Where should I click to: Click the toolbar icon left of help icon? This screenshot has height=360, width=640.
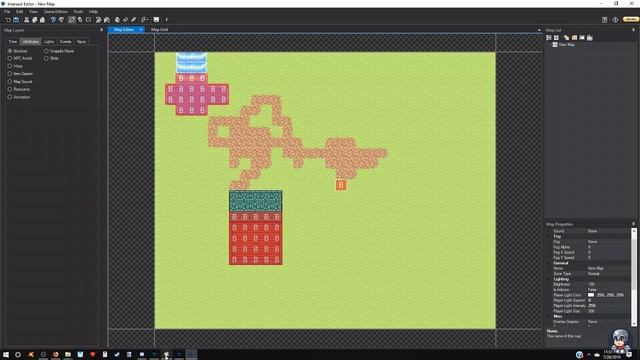coord(604,20)
